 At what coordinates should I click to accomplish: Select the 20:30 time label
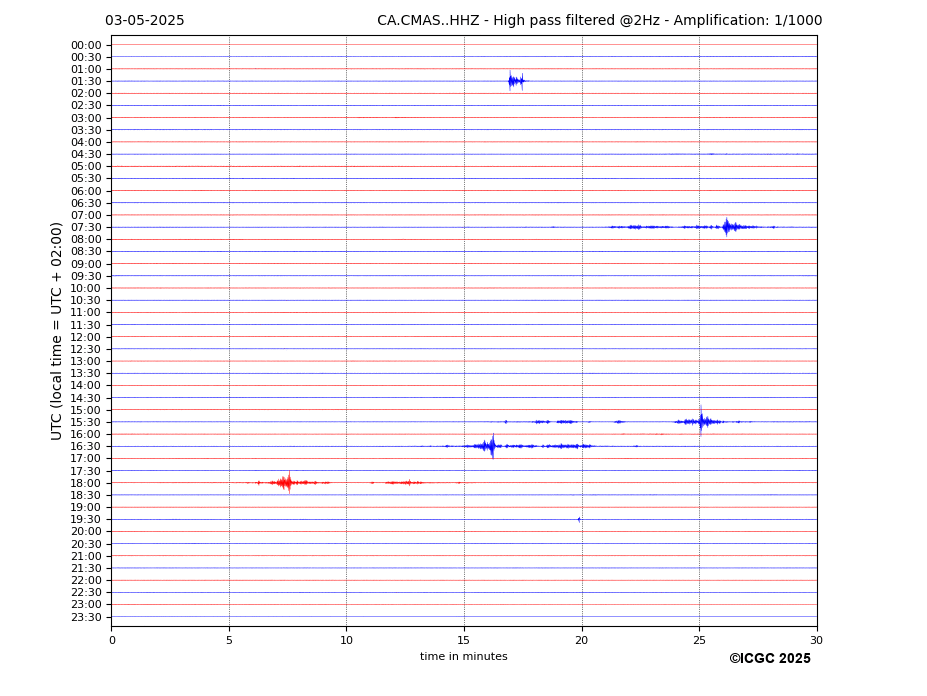86,544
